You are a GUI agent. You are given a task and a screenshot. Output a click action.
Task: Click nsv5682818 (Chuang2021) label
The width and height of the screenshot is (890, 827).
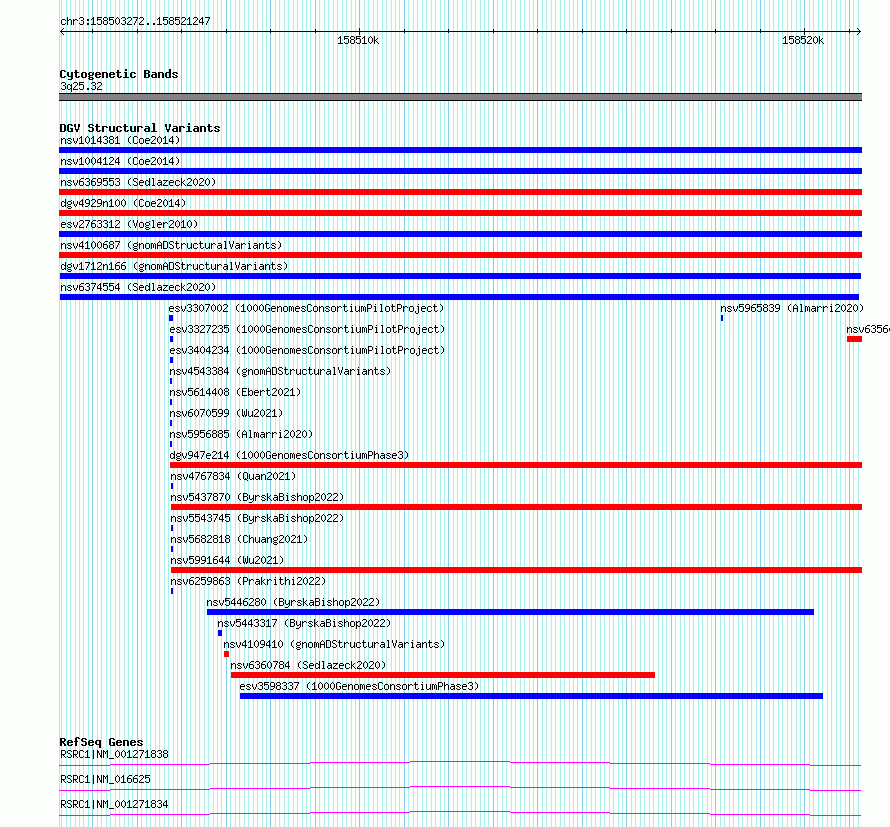239,539
